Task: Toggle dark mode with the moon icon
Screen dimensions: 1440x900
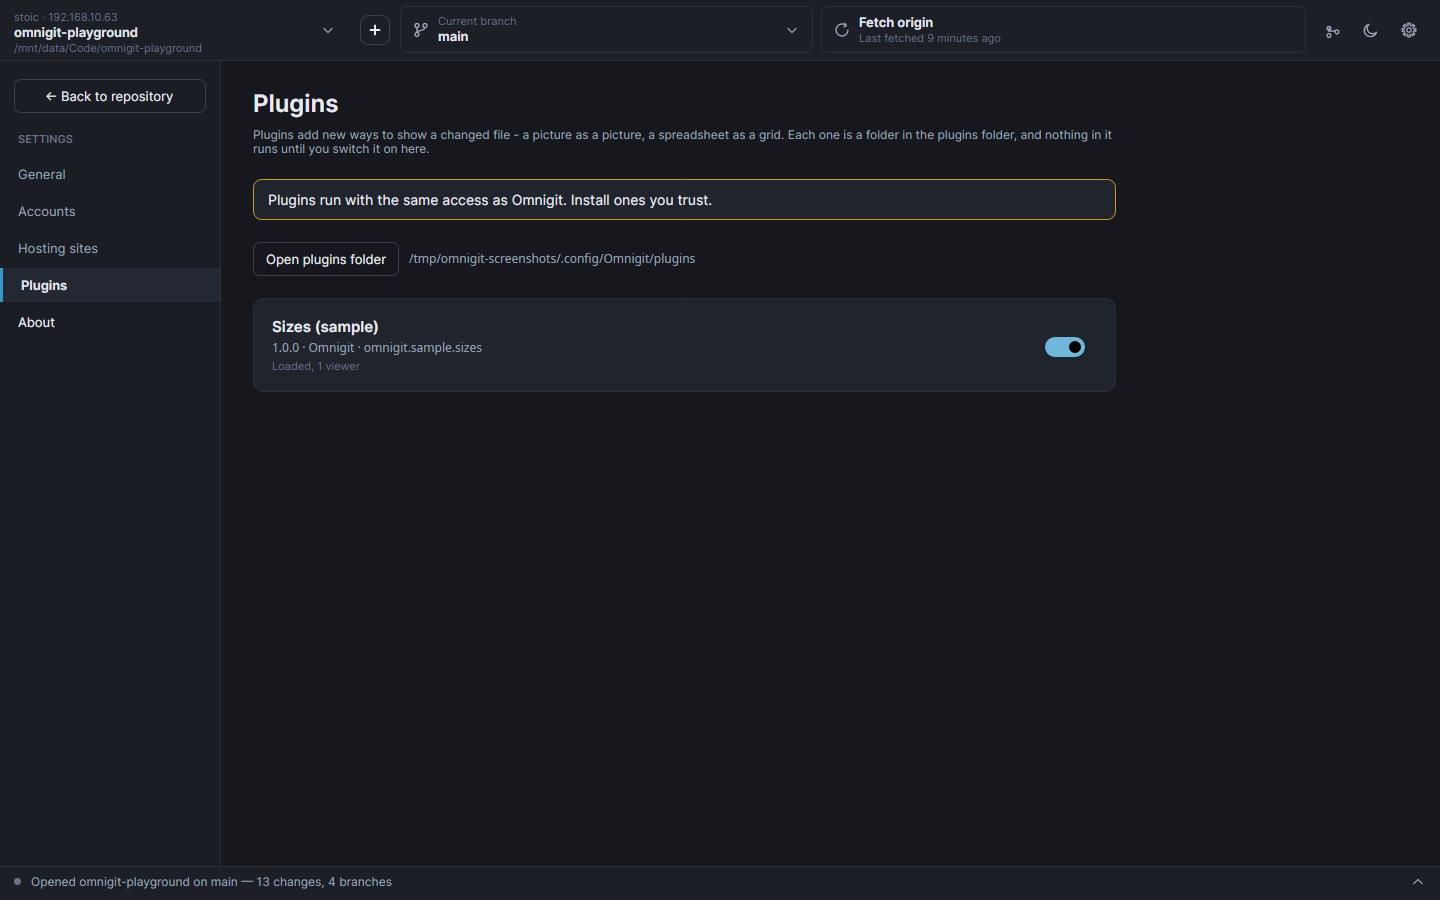Action: (x=1370, y=31)
